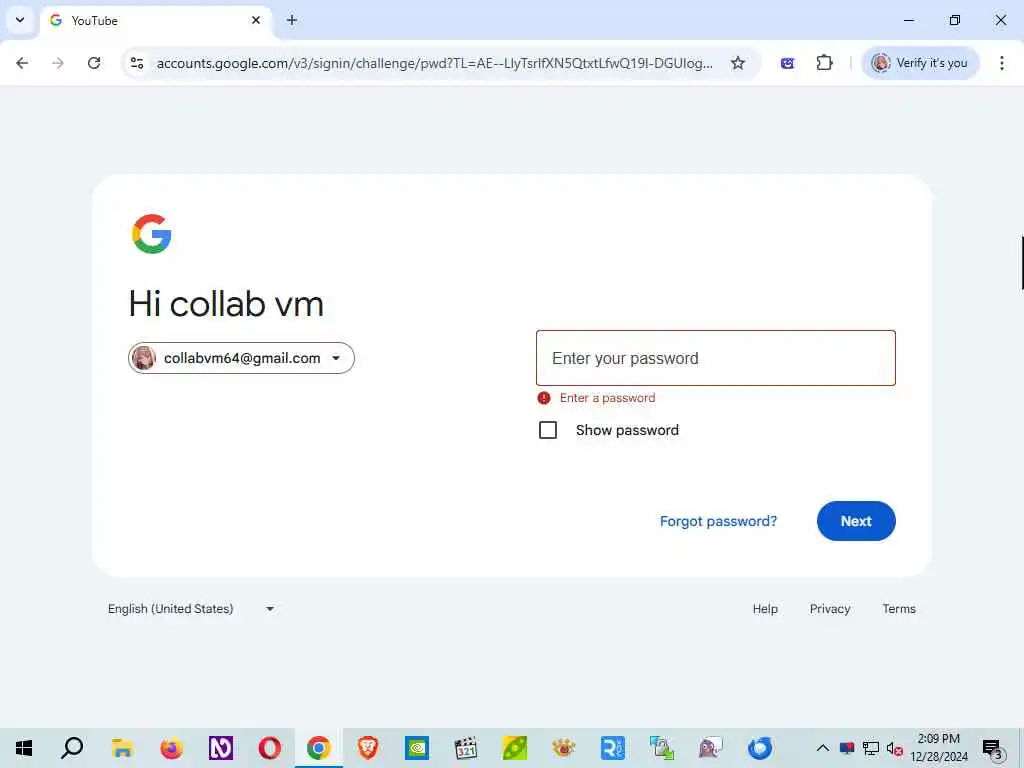Image resolution: width=1024 pixels, height=768 pixels.
Task: Reload the page with the refresh icon
Action: pos(94,63)
